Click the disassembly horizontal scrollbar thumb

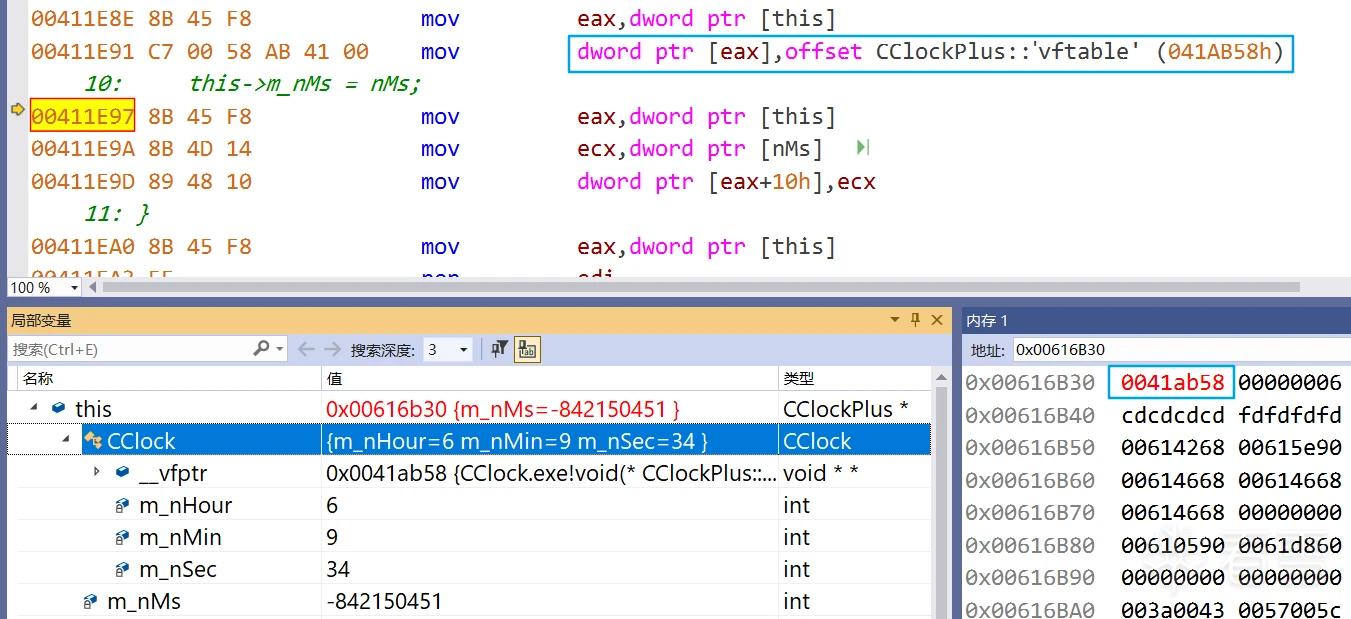pyautogui.click(x=700, y=288)
